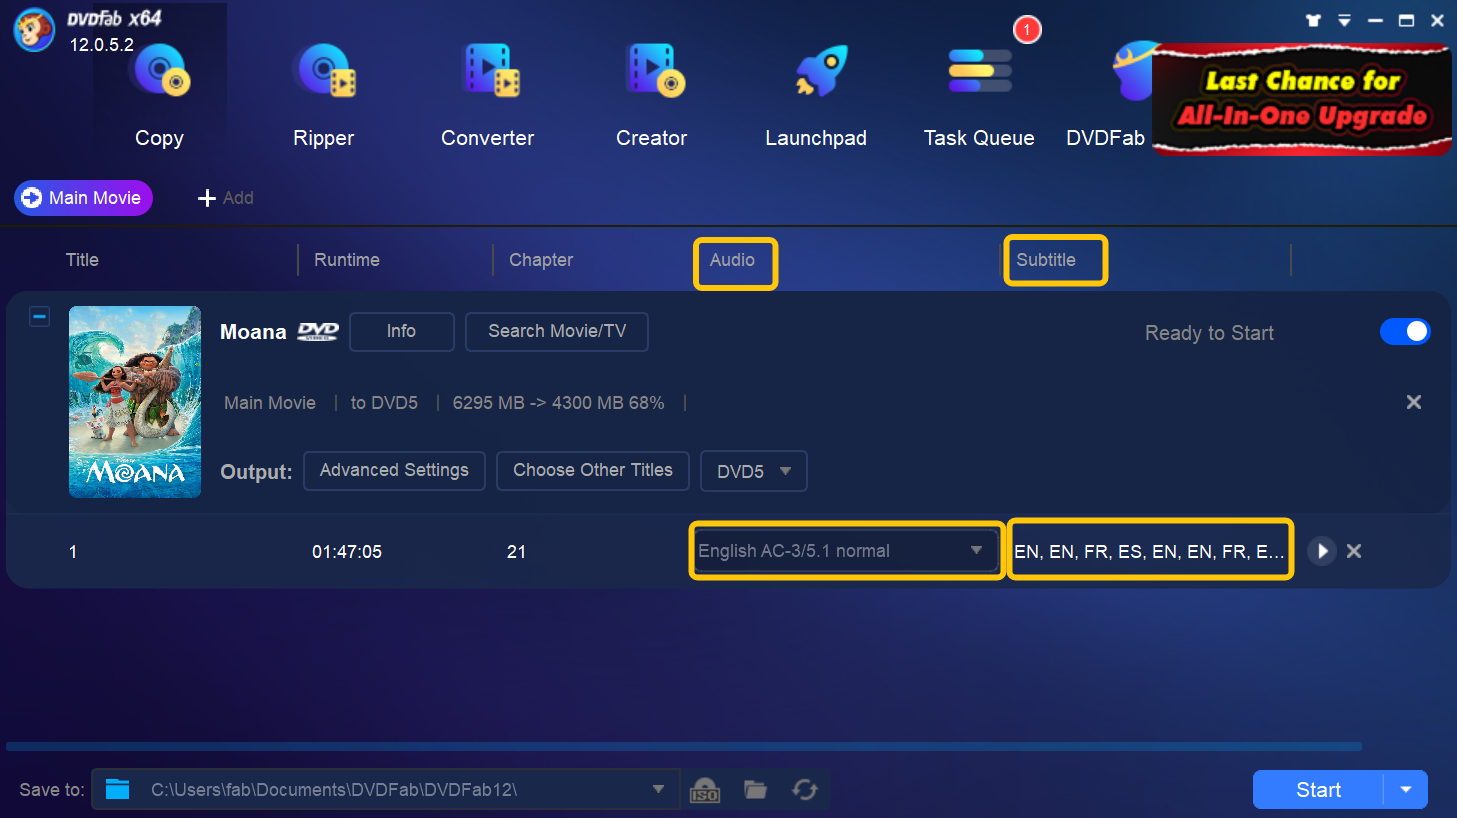Open the Ripper module
Viewport: 1457px width, 818px height.
[x=324, y=96]
